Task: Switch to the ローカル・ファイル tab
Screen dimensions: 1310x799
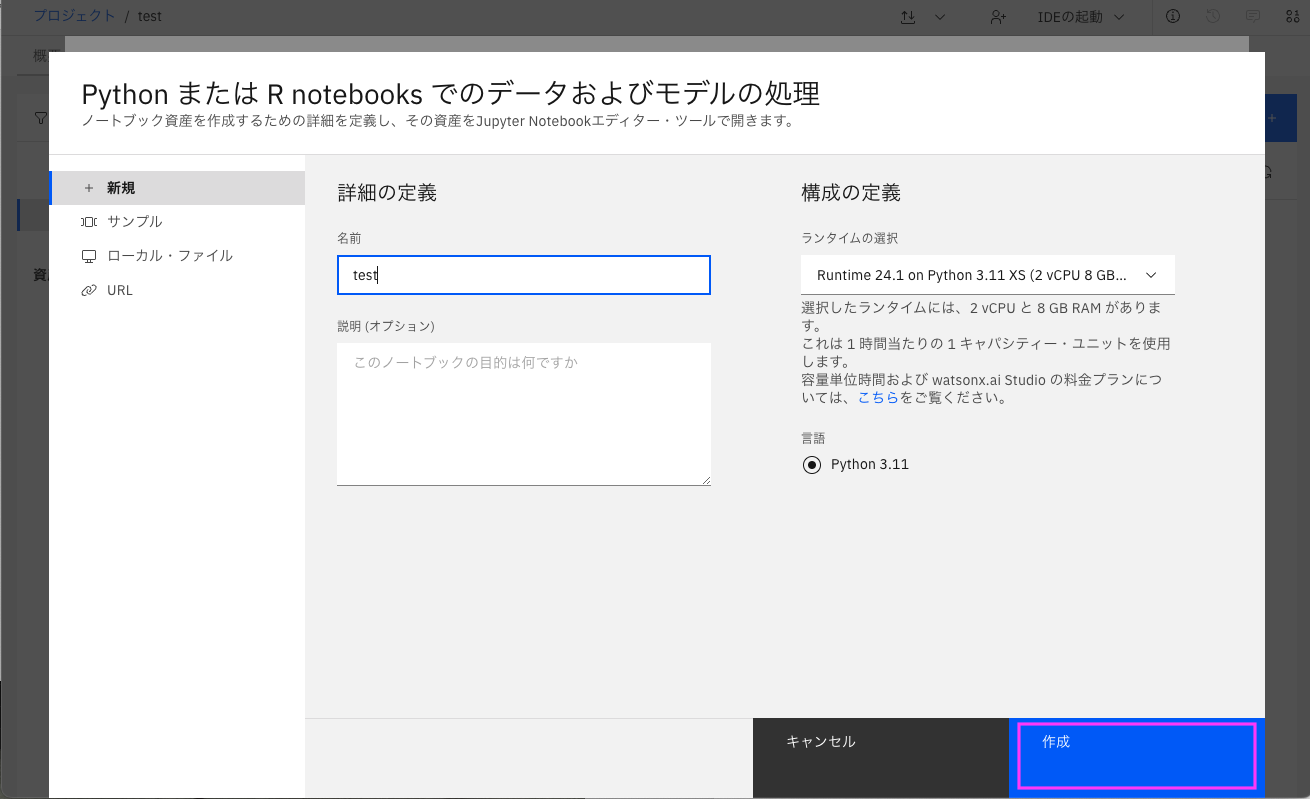Action: pos(177,256)
